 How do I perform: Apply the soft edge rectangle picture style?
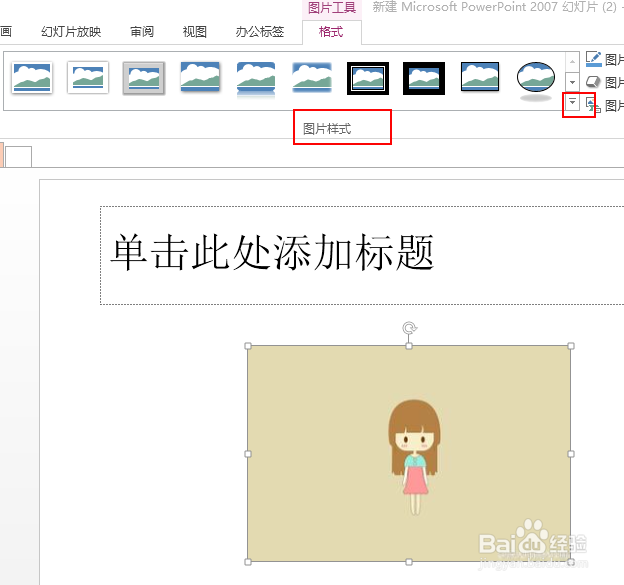312,77
